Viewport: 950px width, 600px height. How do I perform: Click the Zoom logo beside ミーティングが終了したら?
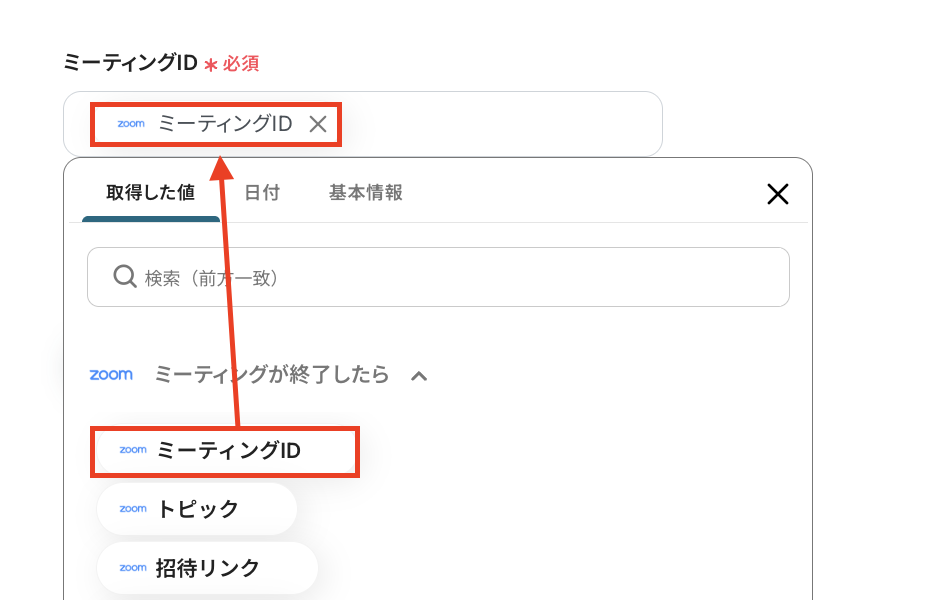(111, 375)
